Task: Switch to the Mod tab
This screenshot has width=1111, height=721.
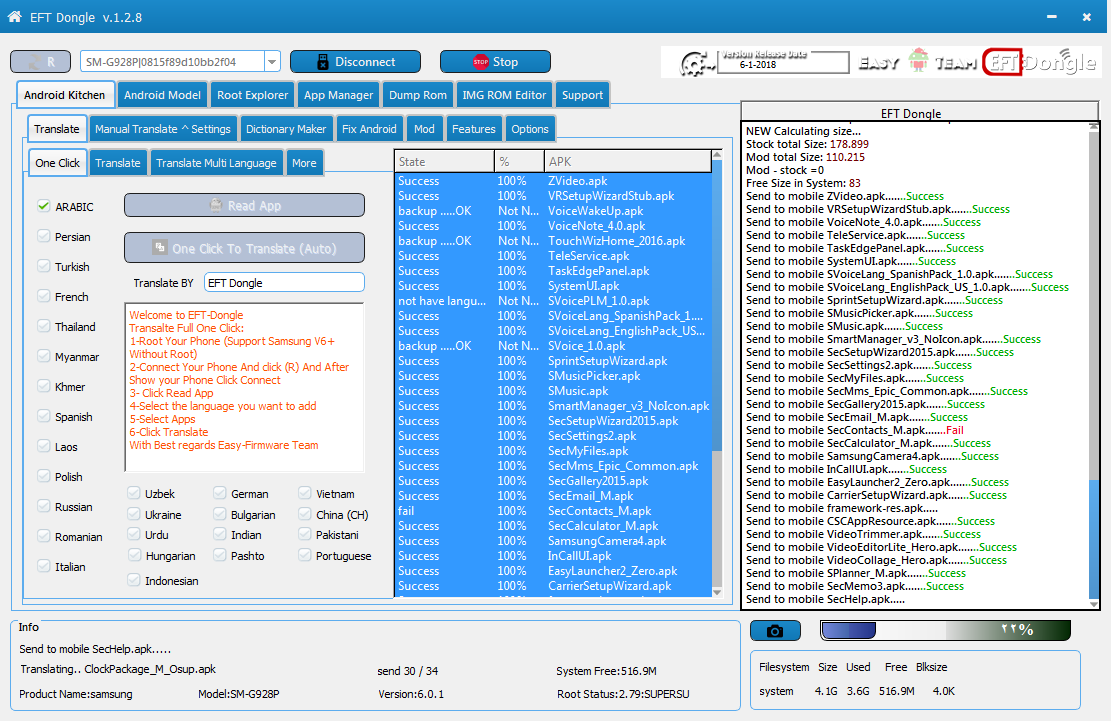Action: click(x=424, y=129)
